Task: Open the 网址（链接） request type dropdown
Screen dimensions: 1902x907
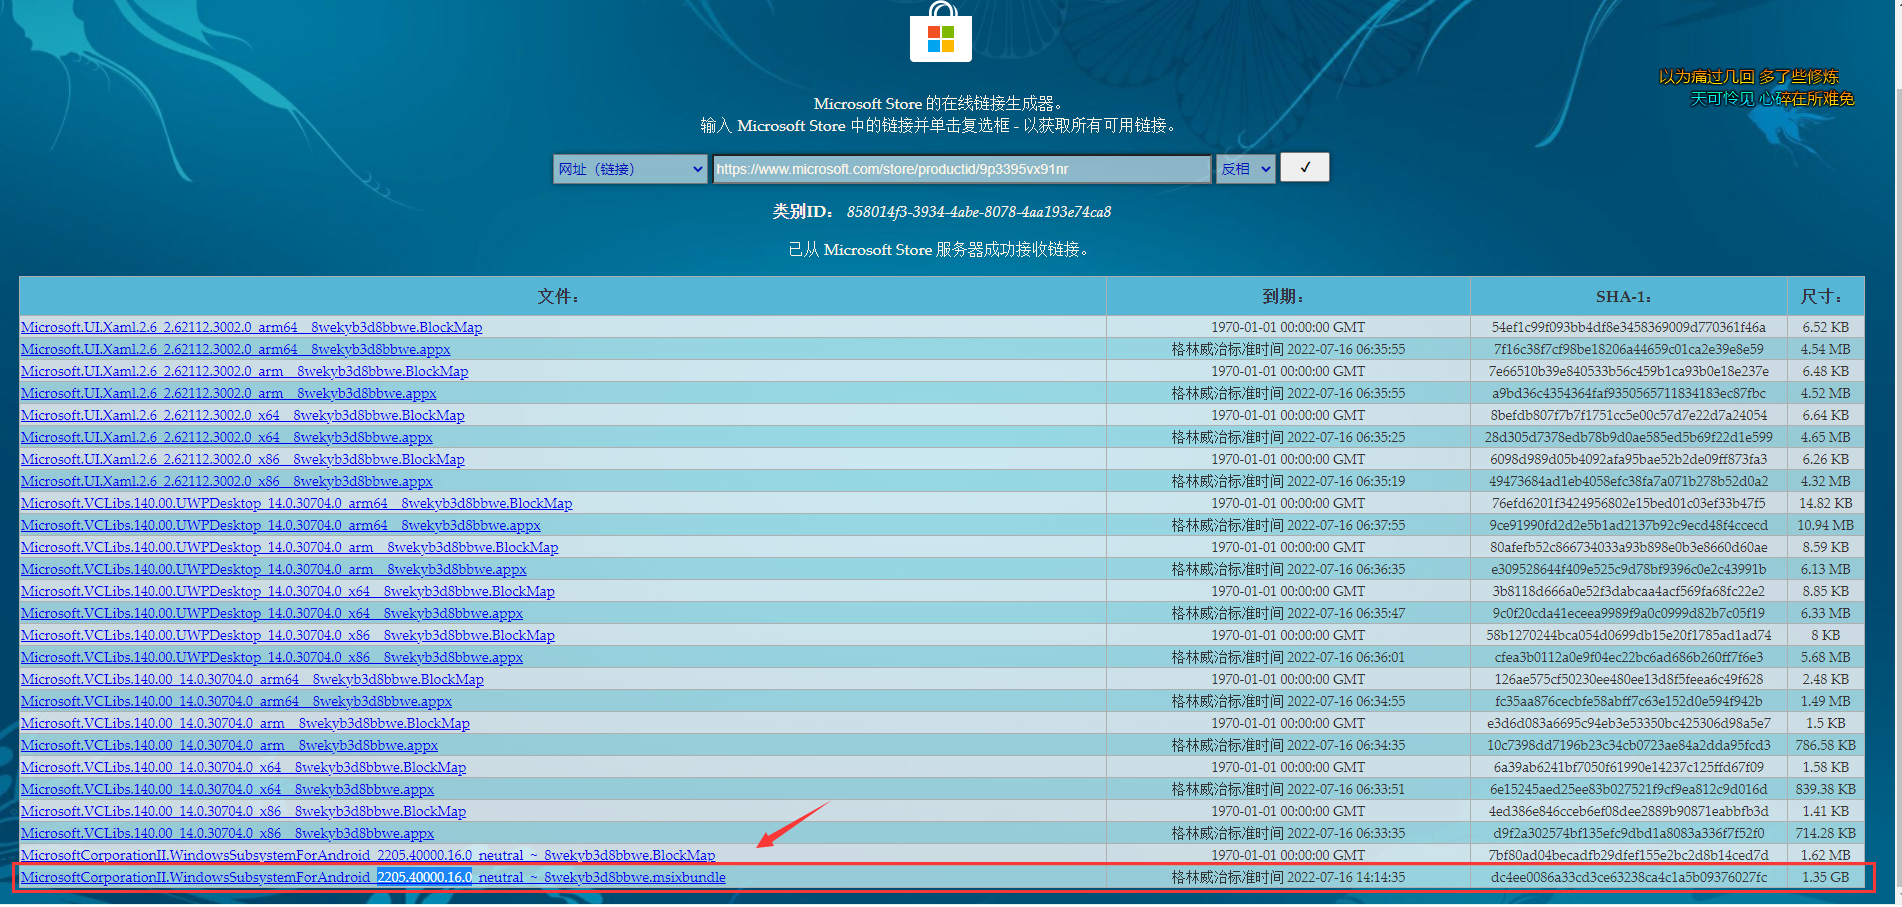Action: click(629, 168)
